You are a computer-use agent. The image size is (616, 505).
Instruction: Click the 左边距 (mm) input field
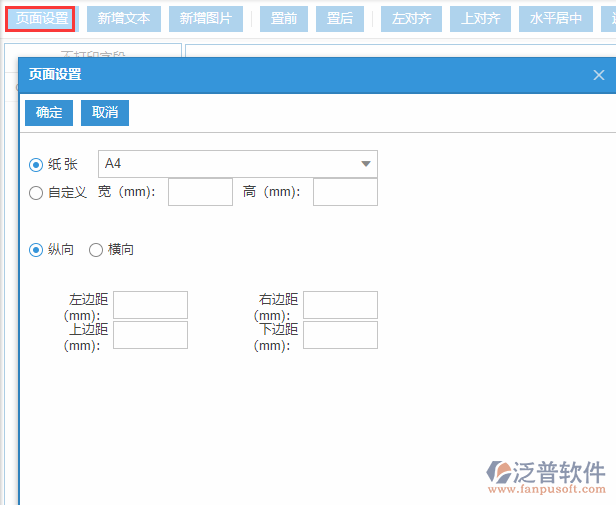(150, 305)
